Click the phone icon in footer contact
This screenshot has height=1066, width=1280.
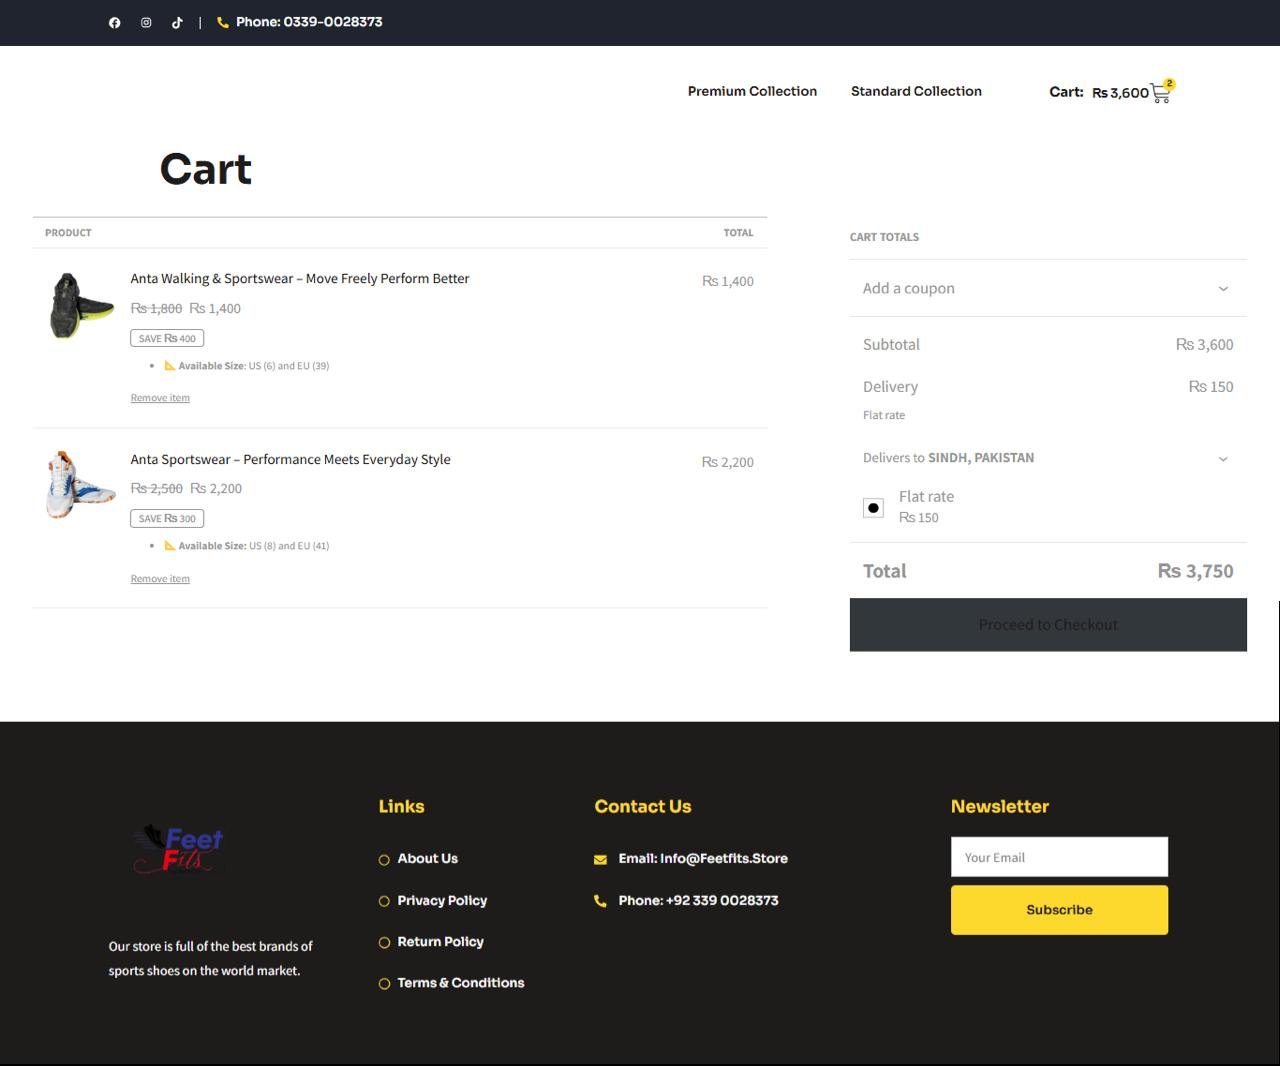pos(600,901)
